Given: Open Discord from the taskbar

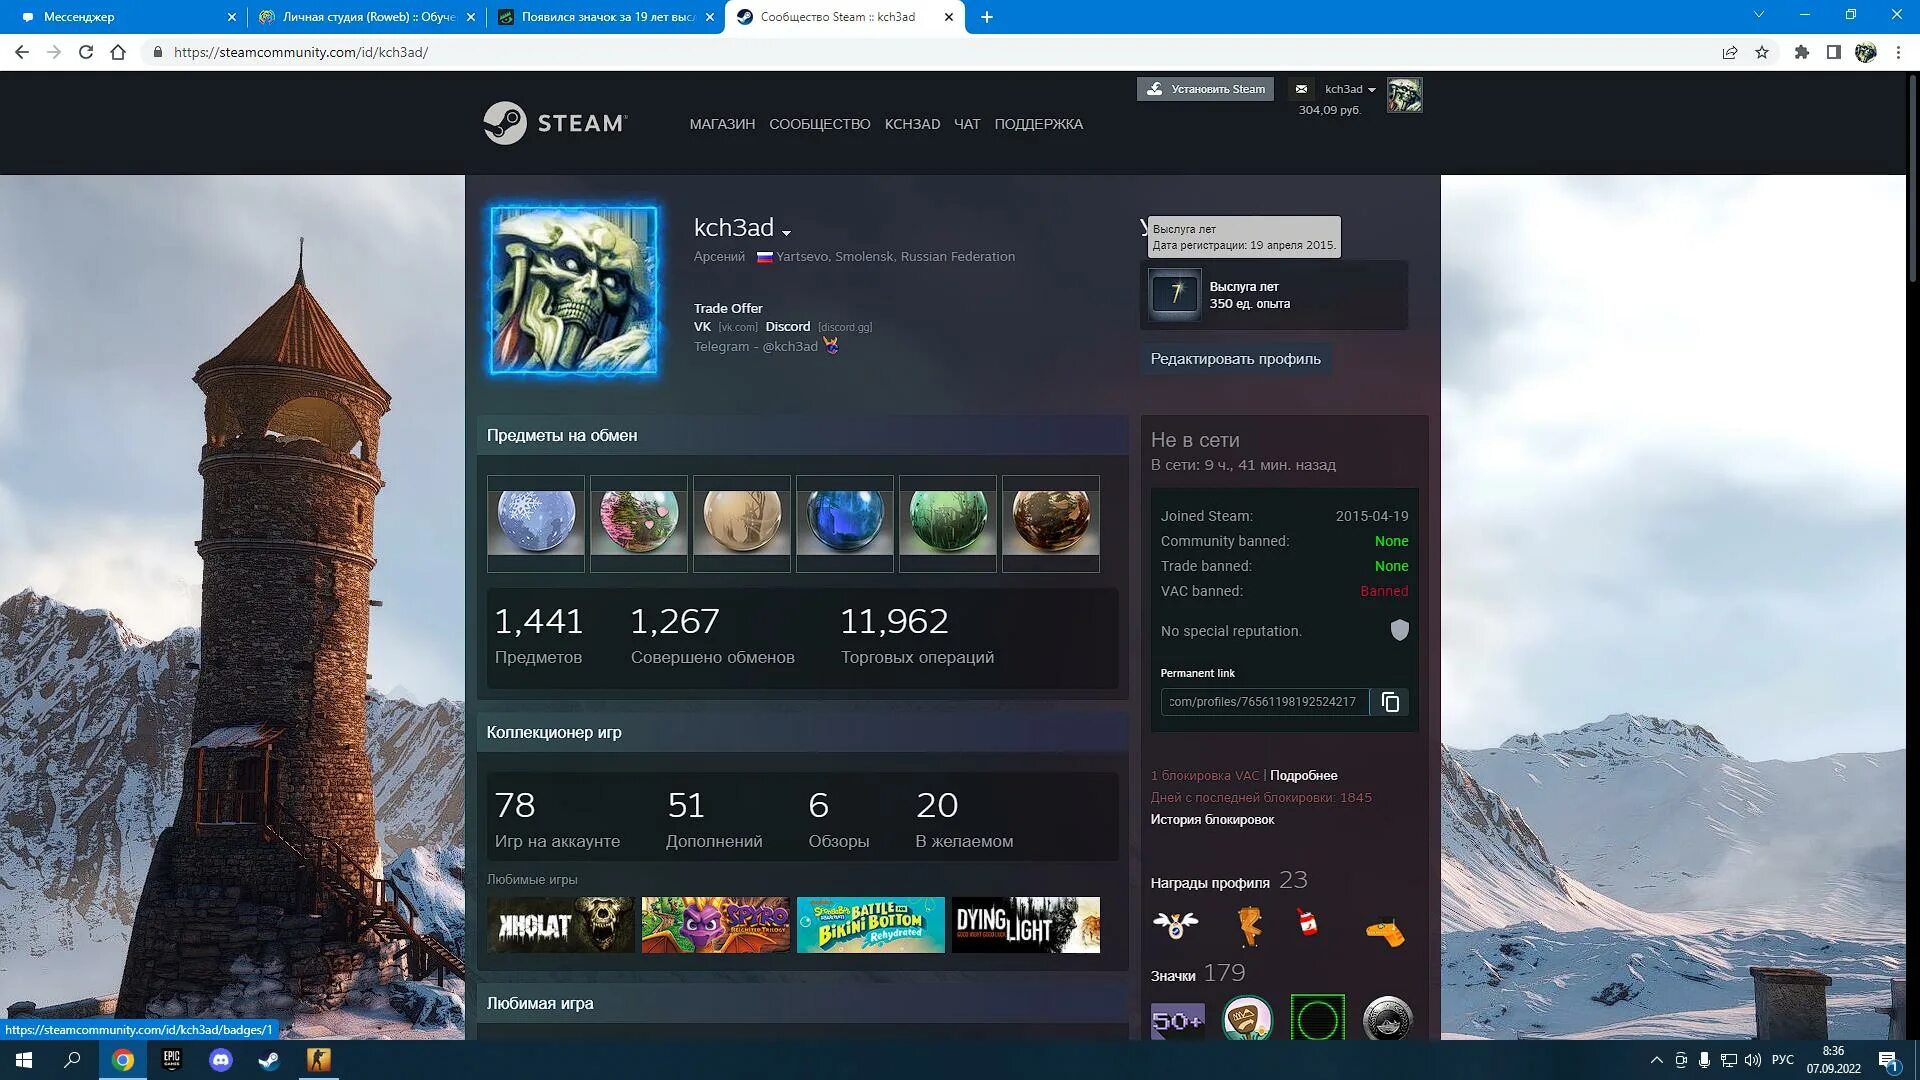Looking at the screenshot, I should click(220, 1060).
